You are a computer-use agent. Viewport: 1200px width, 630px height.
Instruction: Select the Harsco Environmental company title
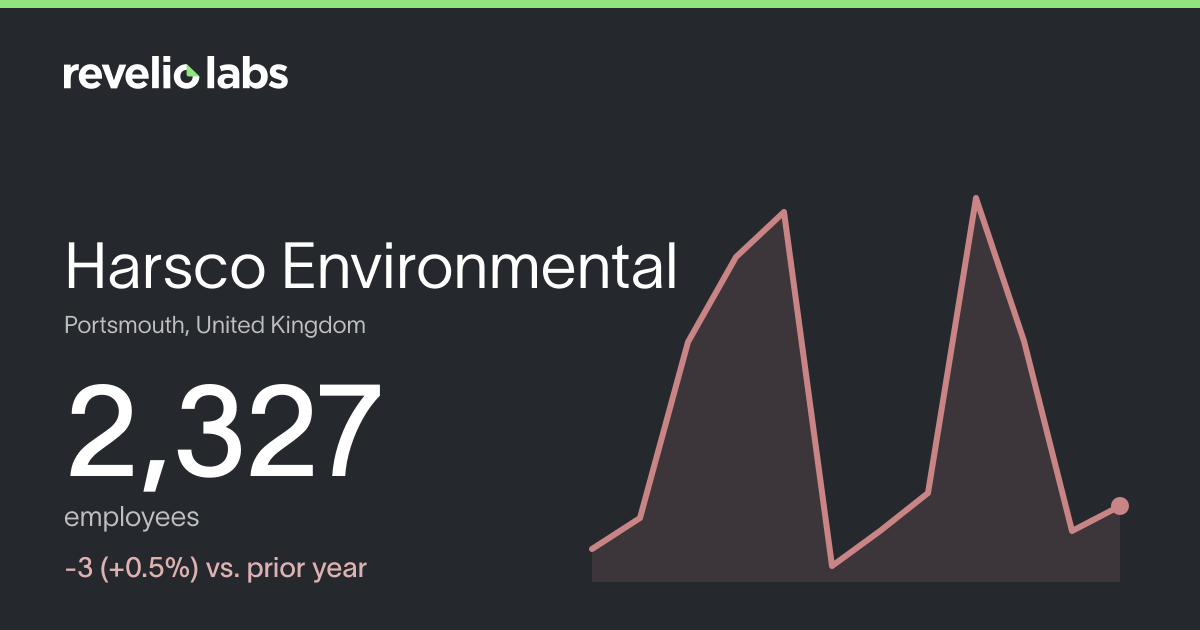point(371,266)
